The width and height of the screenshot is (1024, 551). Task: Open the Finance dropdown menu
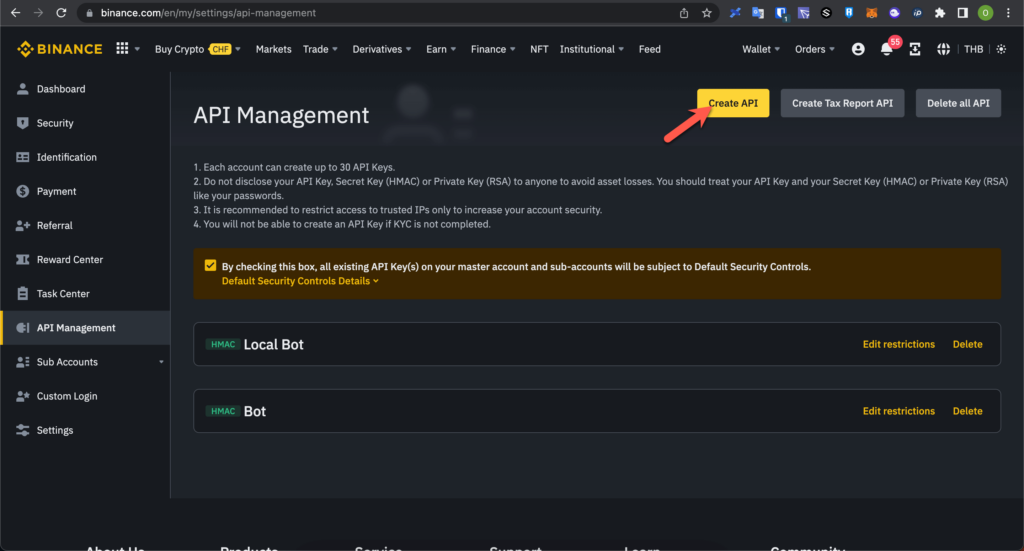pos(493,49)
